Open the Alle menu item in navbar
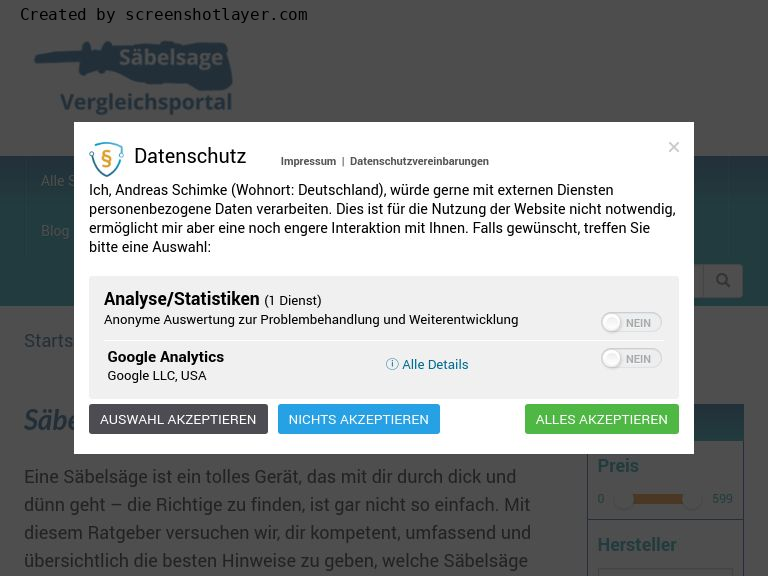The image size is (768, 576). pos(53,181)
